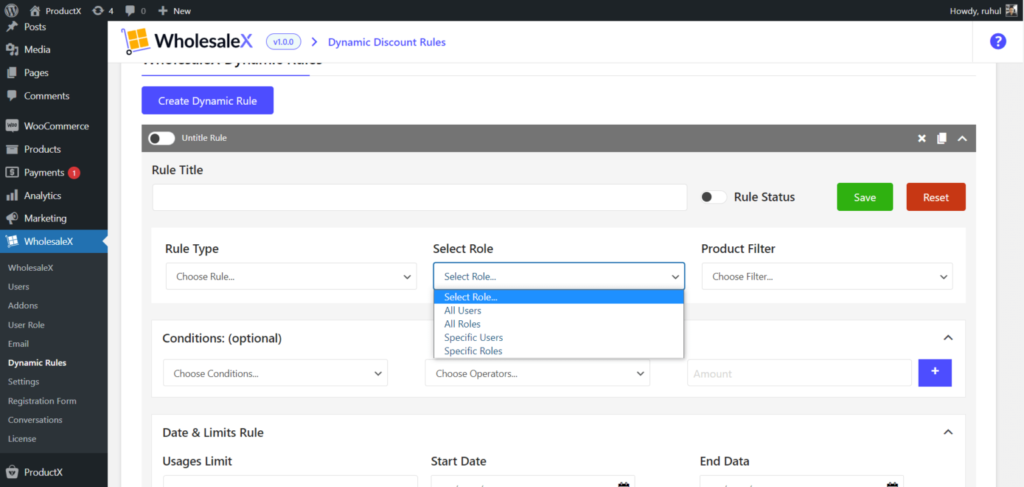Open the Choose Filter dropdown
Image resolution: width=1024 pixels, height=487 pixels.
(x=827, y=276)
